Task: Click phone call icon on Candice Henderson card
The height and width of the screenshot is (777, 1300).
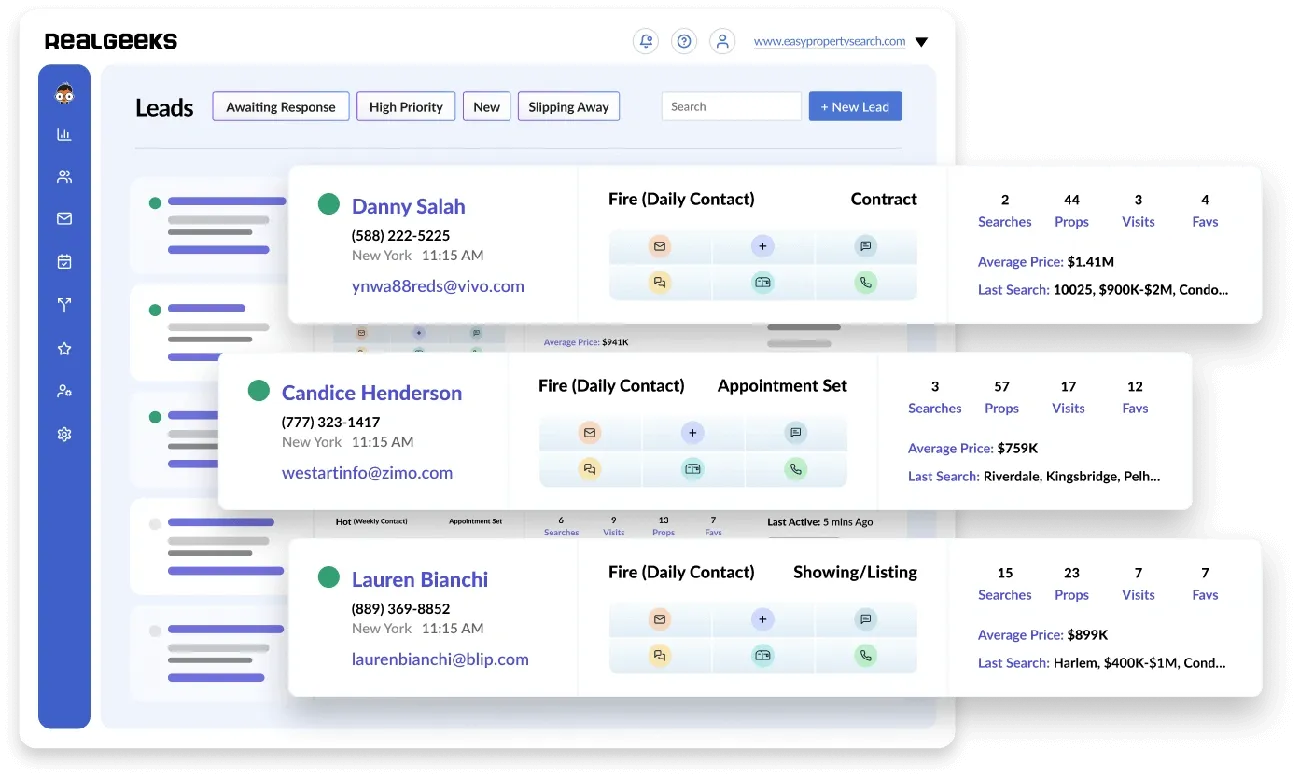Action: coord(796,469)
